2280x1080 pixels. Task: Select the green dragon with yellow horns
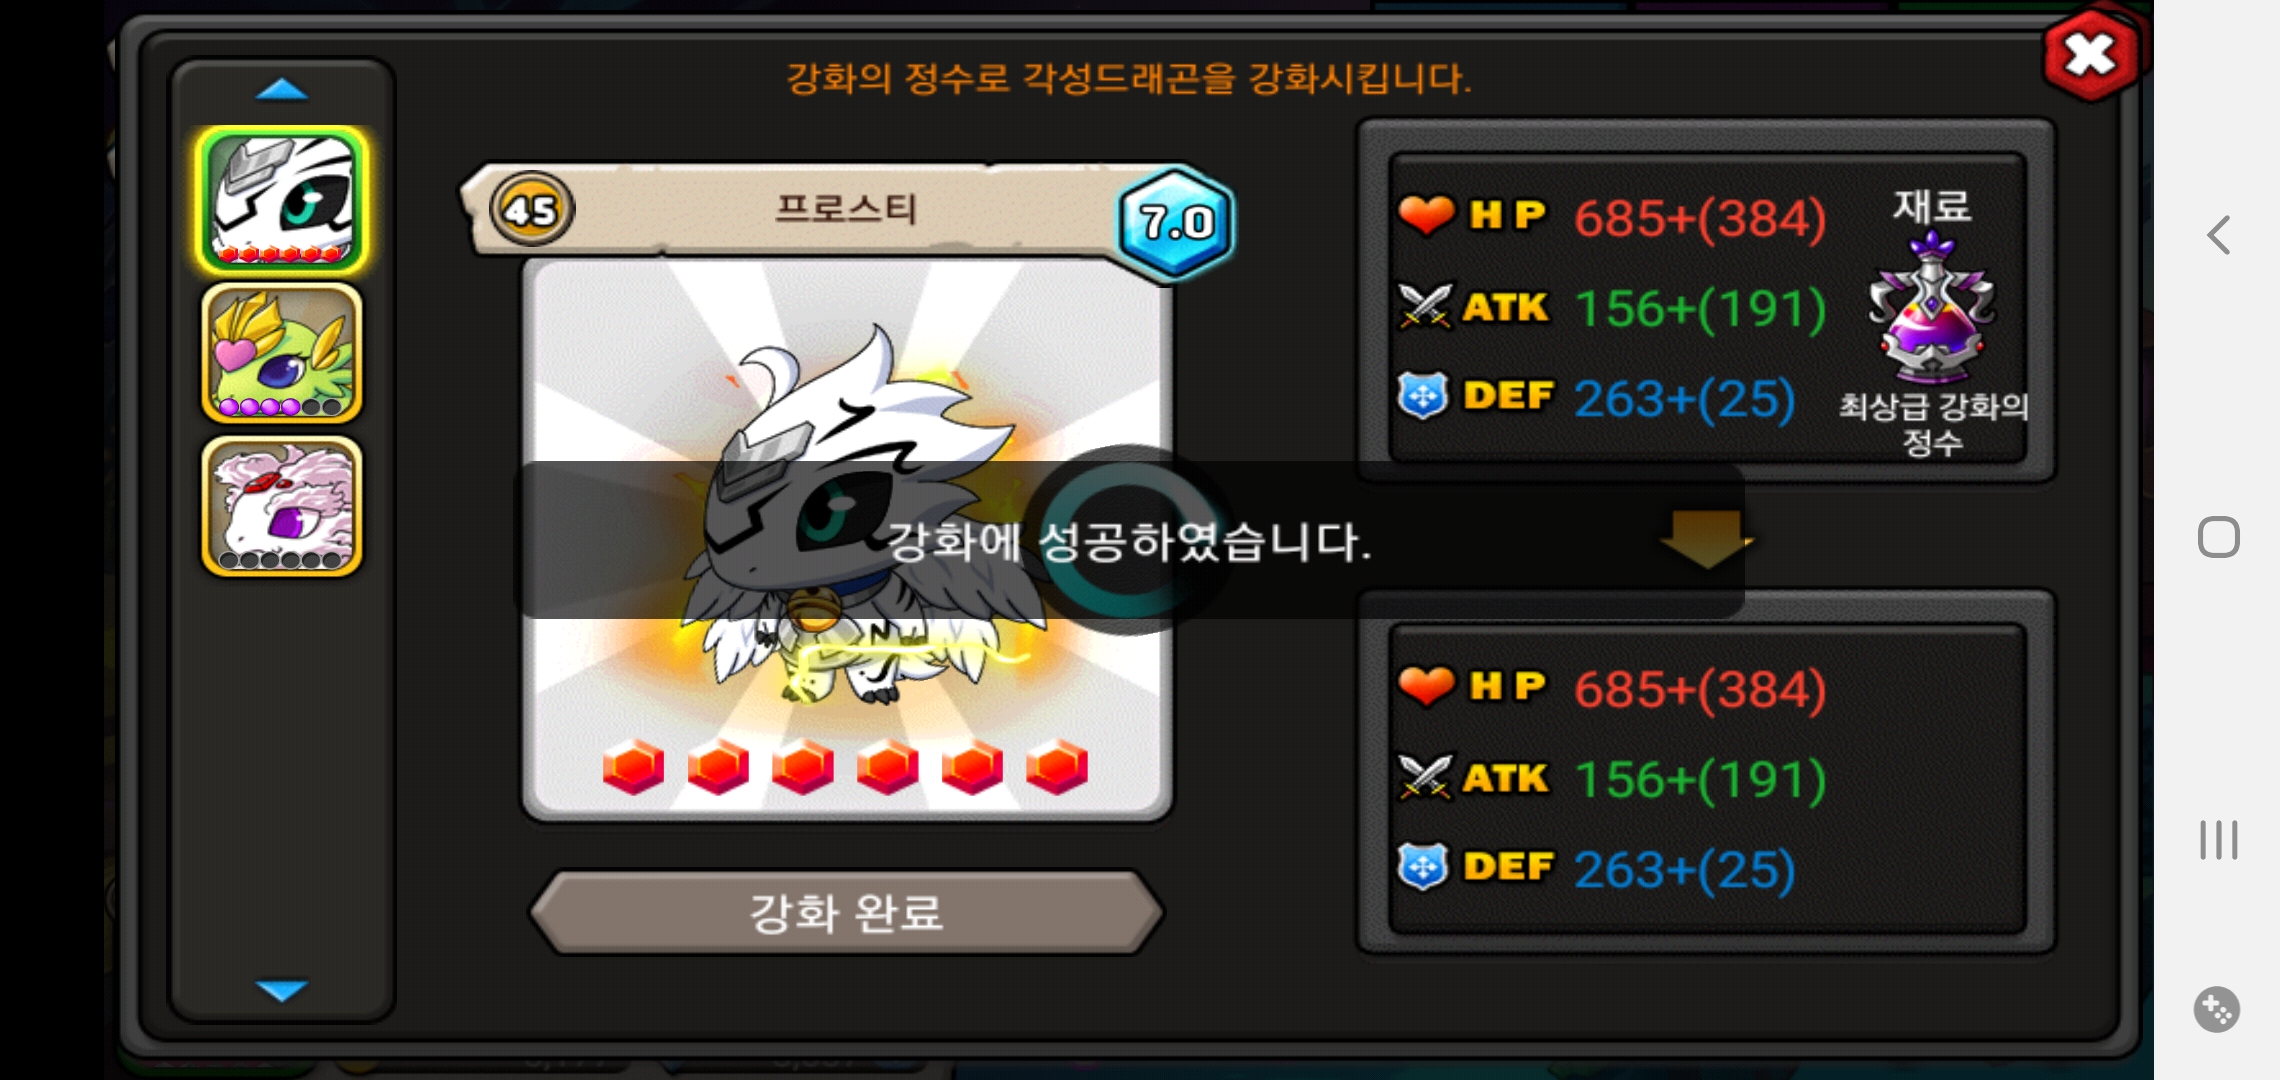(x=282, y=353)
